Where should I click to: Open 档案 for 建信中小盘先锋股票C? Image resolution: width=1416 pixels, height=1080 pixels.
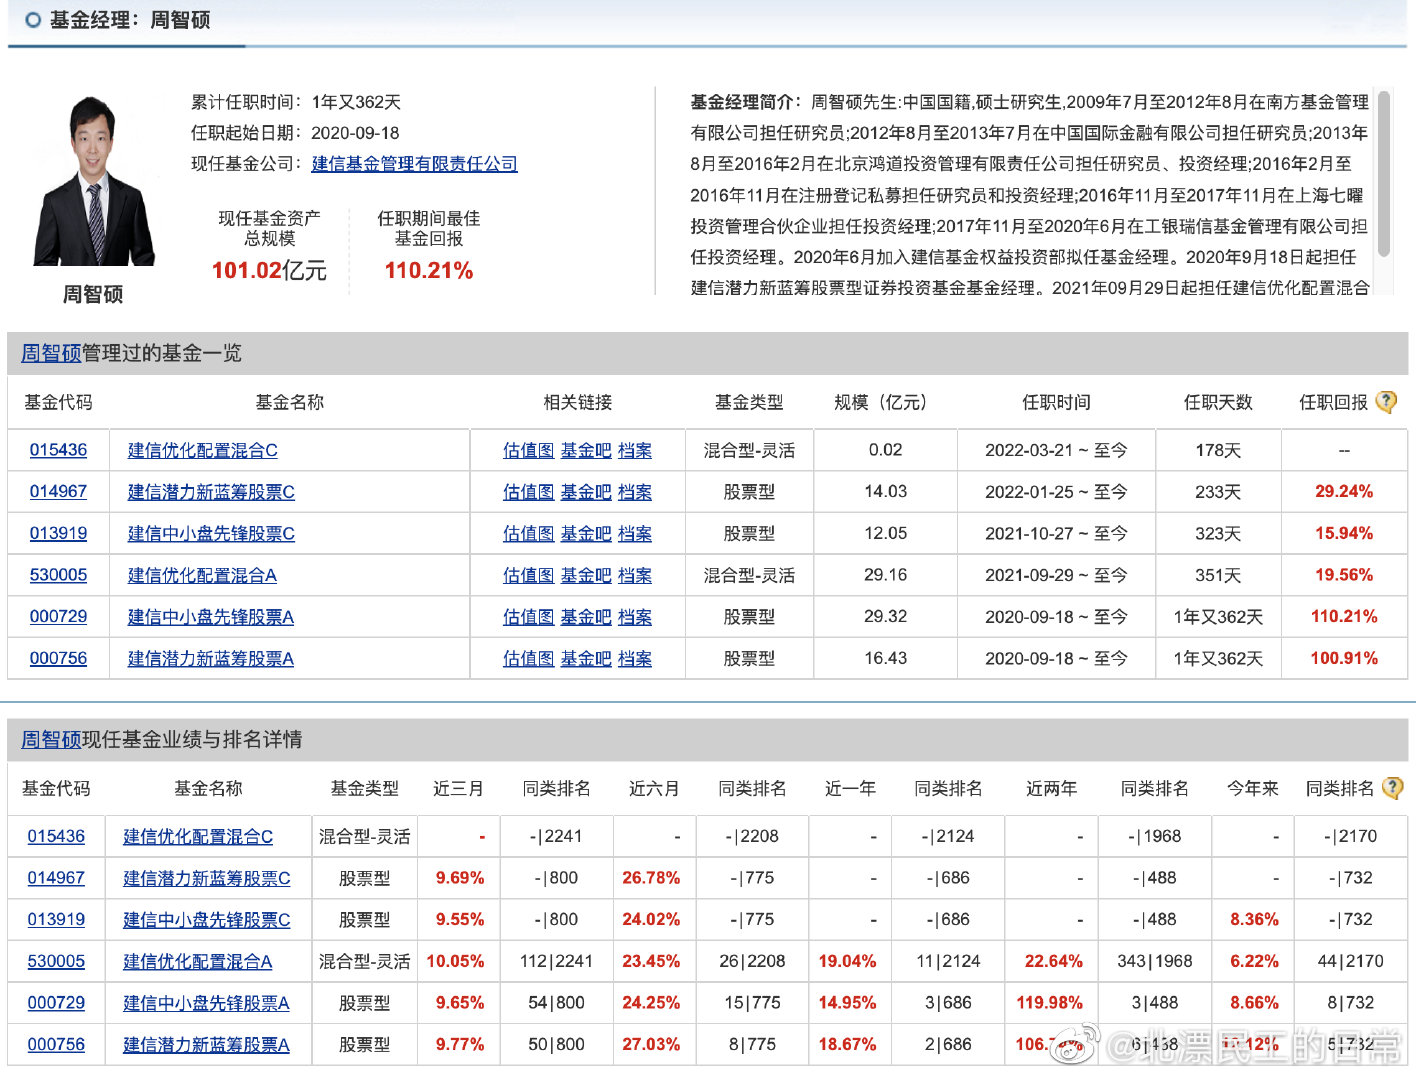tap(635, 533)
